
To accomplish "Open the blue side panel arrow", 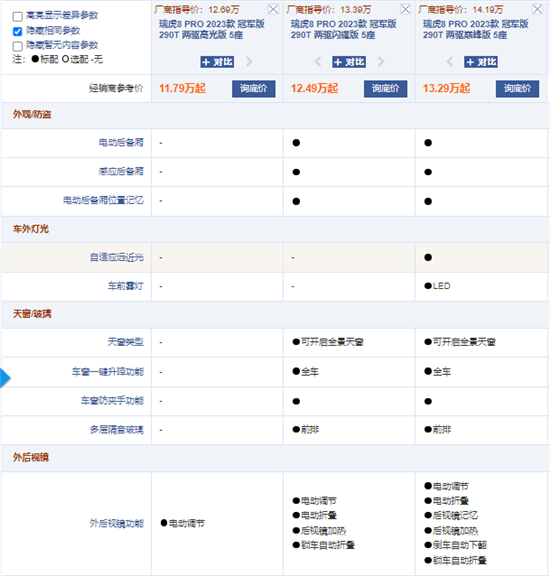I will click(x=5, y=378).
